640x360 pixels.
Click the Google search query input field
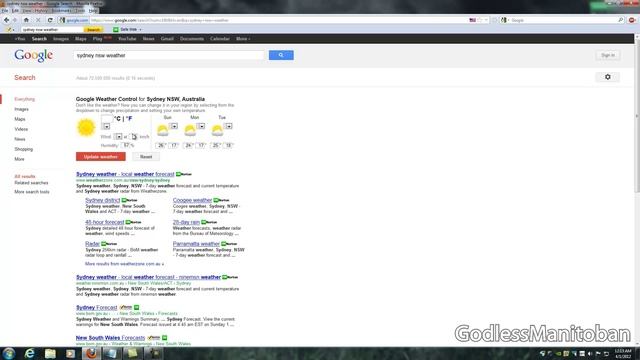click(170, 55)
